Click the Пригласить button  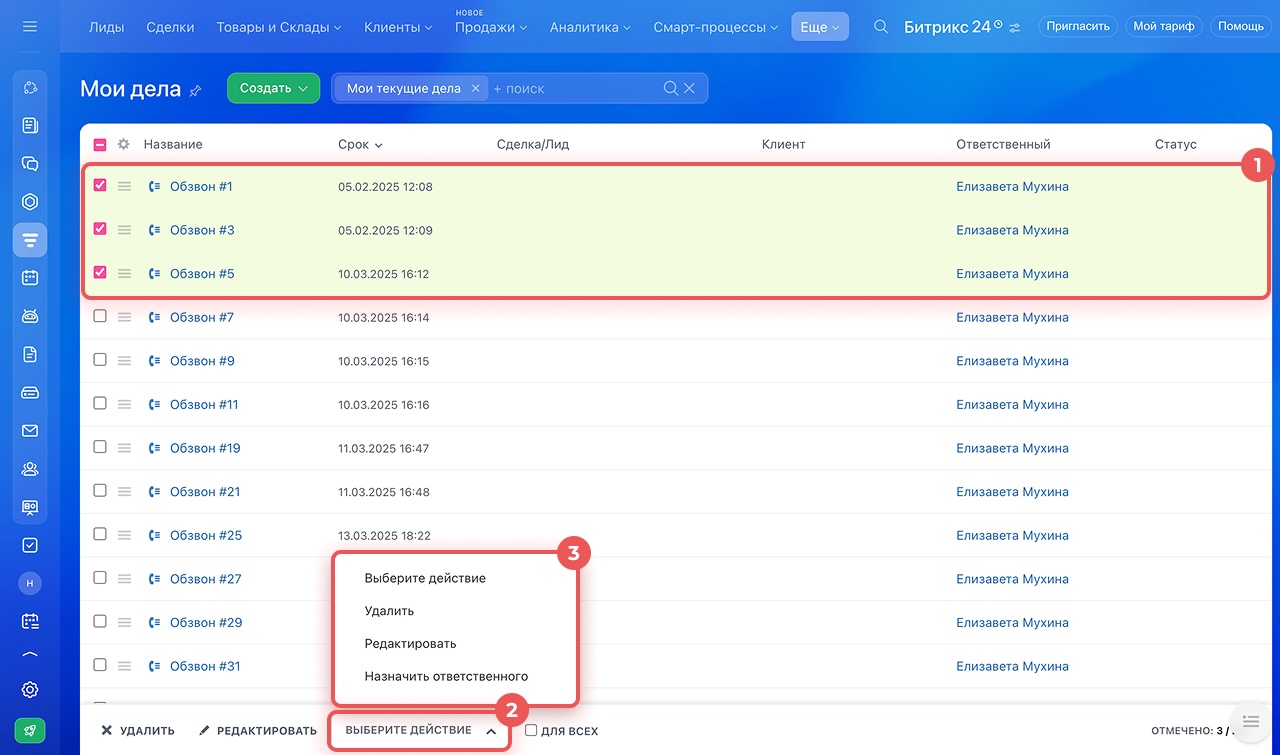pos(1077,27)
